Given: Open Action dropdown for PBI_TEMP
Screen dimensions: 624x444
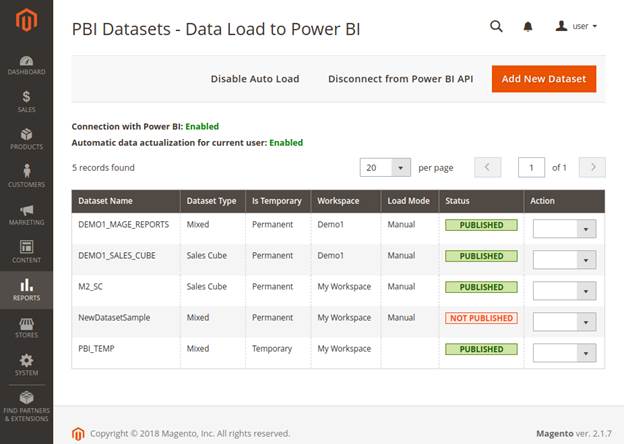Looking at the screenshot, I should tap(564, 353).
